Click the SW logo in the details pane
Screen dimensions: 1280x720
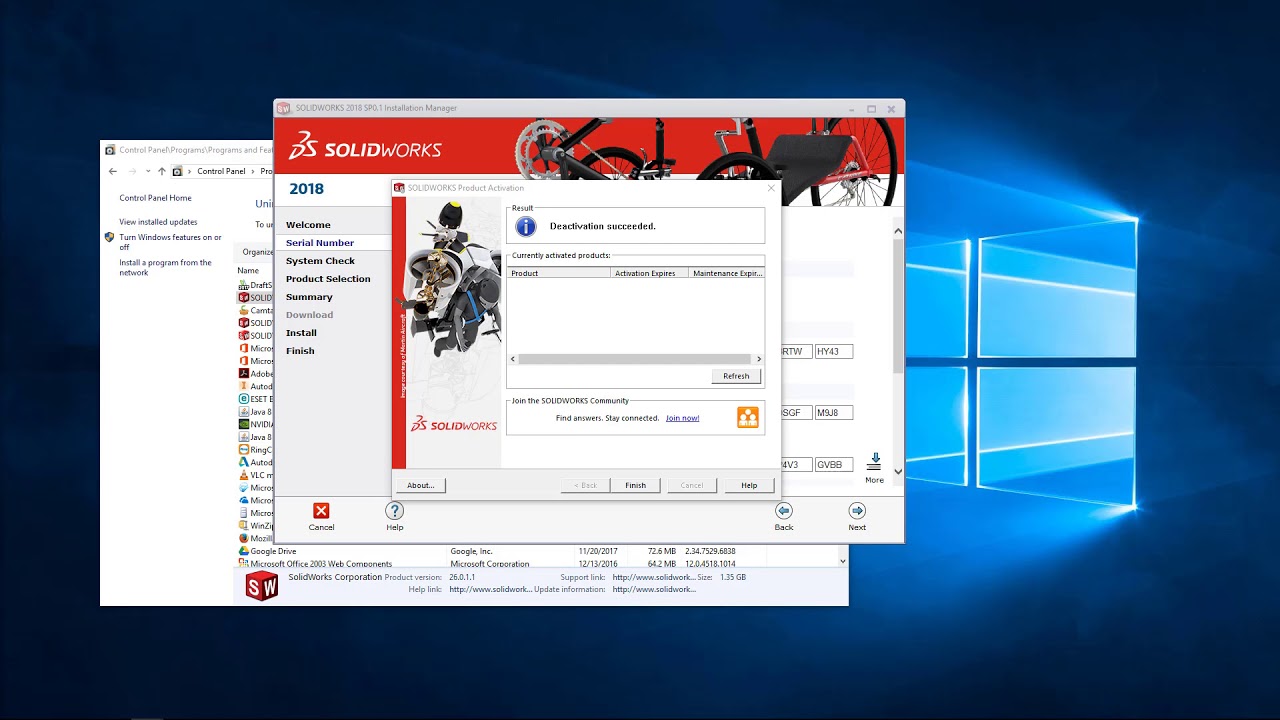262,586
